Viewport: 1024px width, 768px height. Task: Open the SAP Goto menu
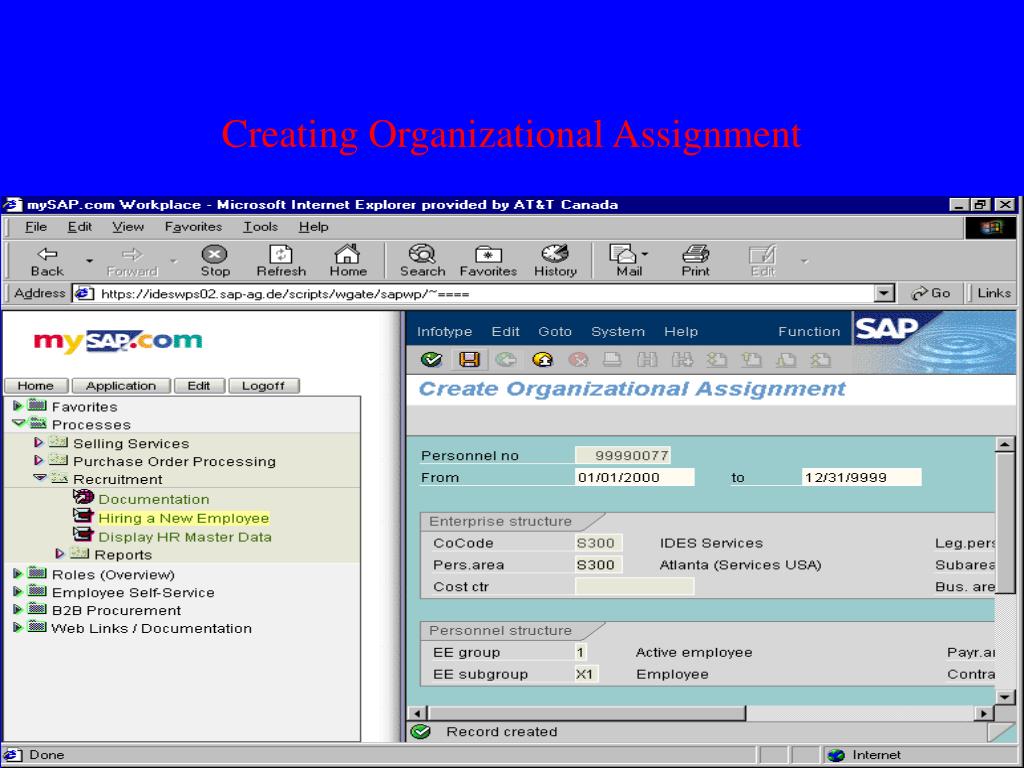(x=555, y=332)
